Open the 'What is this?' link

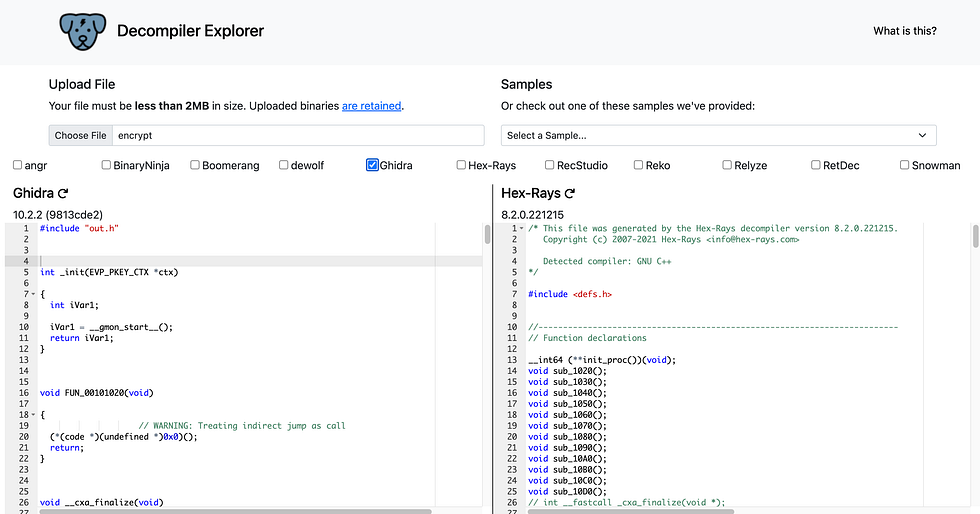pos(904,31)
